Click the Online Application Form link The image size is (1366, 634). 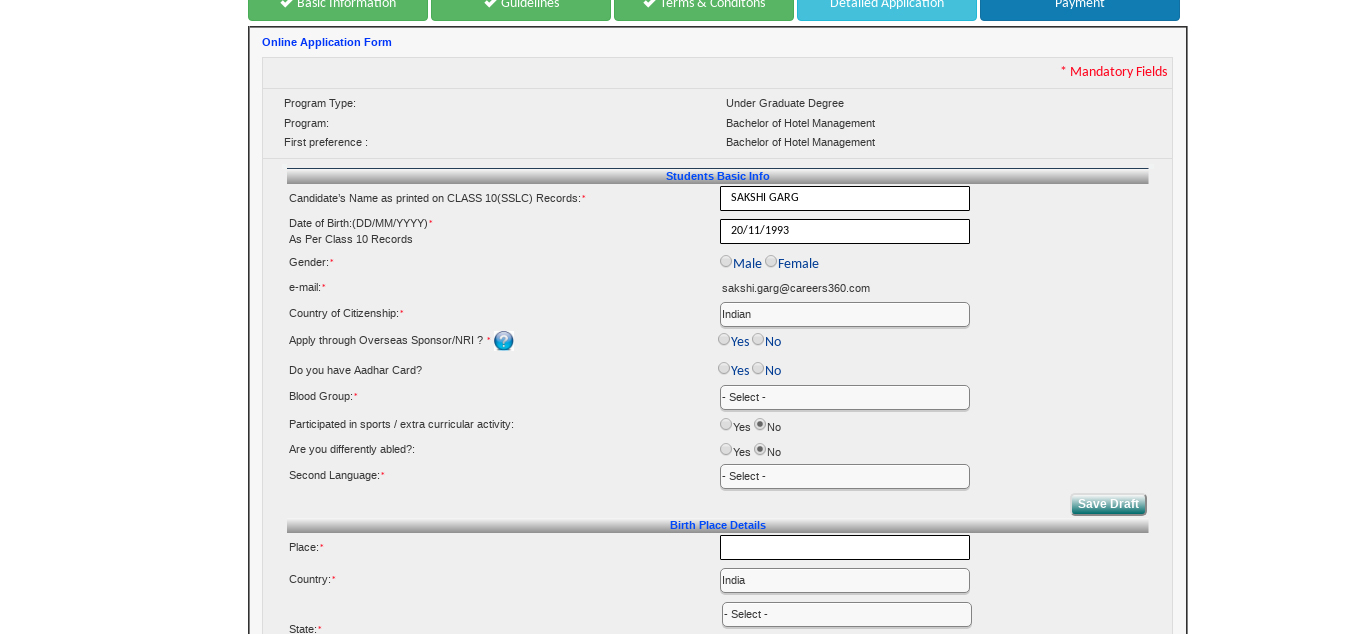(x=326, y=42)
